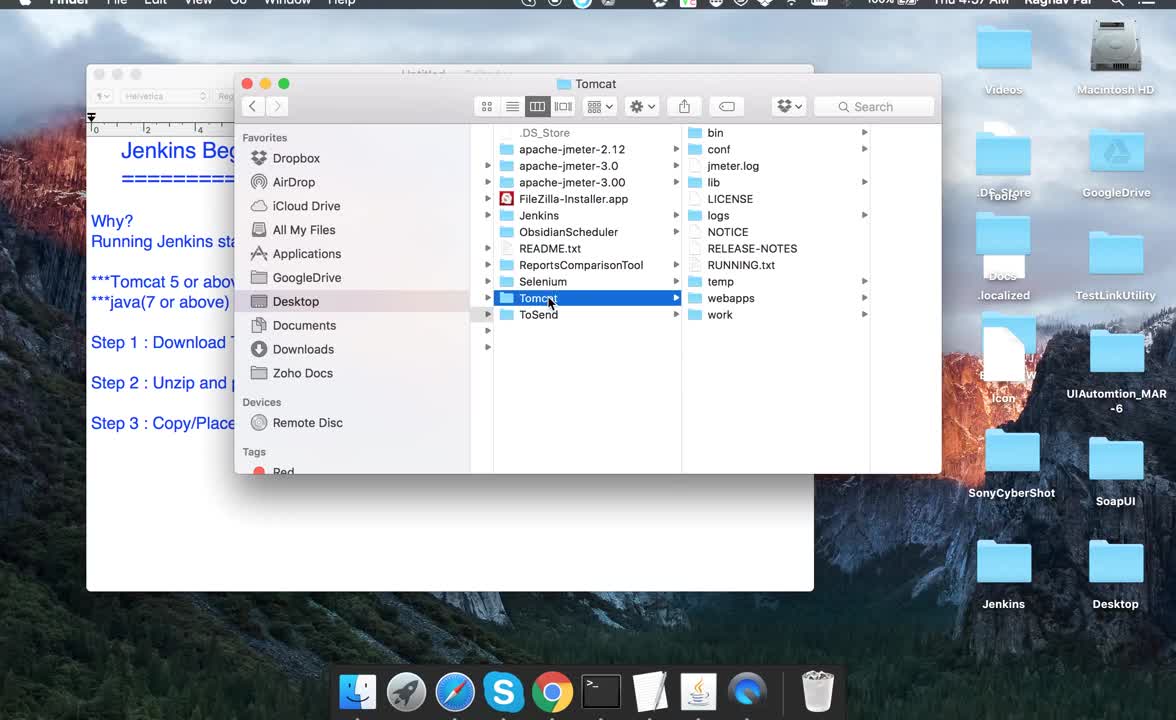Click the Share toolbar button
The width and height of the screenshot is (1176, 720).
[x=685, y=106]
